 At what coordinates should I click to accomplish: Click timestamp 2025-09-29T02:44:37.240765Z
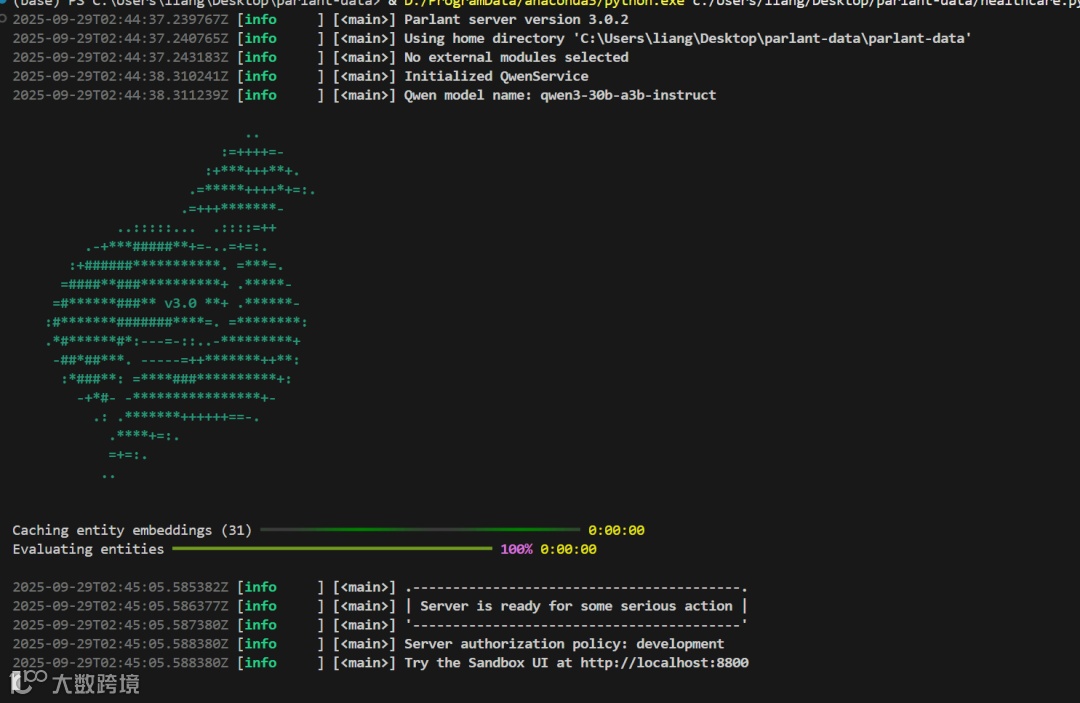pos(121,39)
